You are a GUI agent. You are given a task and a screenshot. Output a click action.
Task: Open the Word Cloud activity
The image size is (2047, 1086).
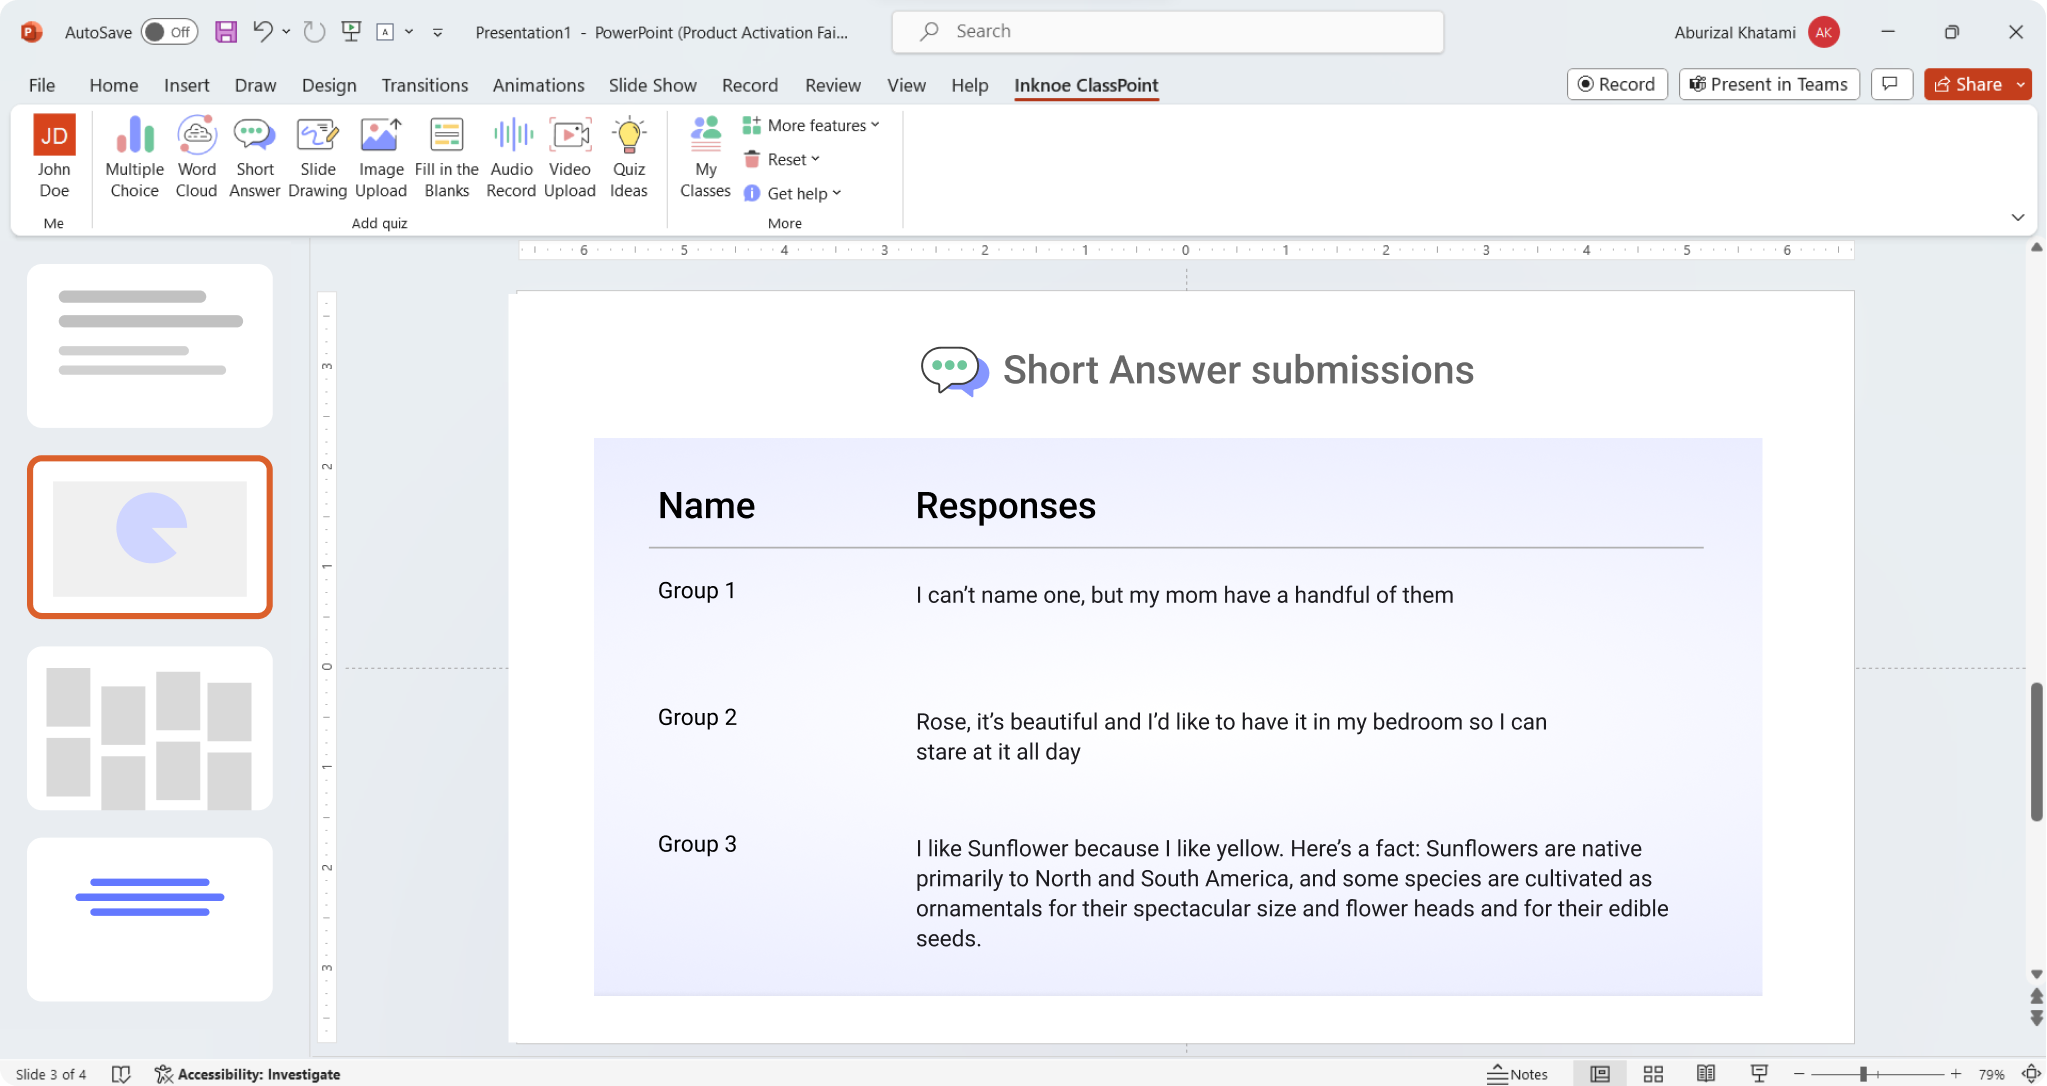(x=196, y=155)
